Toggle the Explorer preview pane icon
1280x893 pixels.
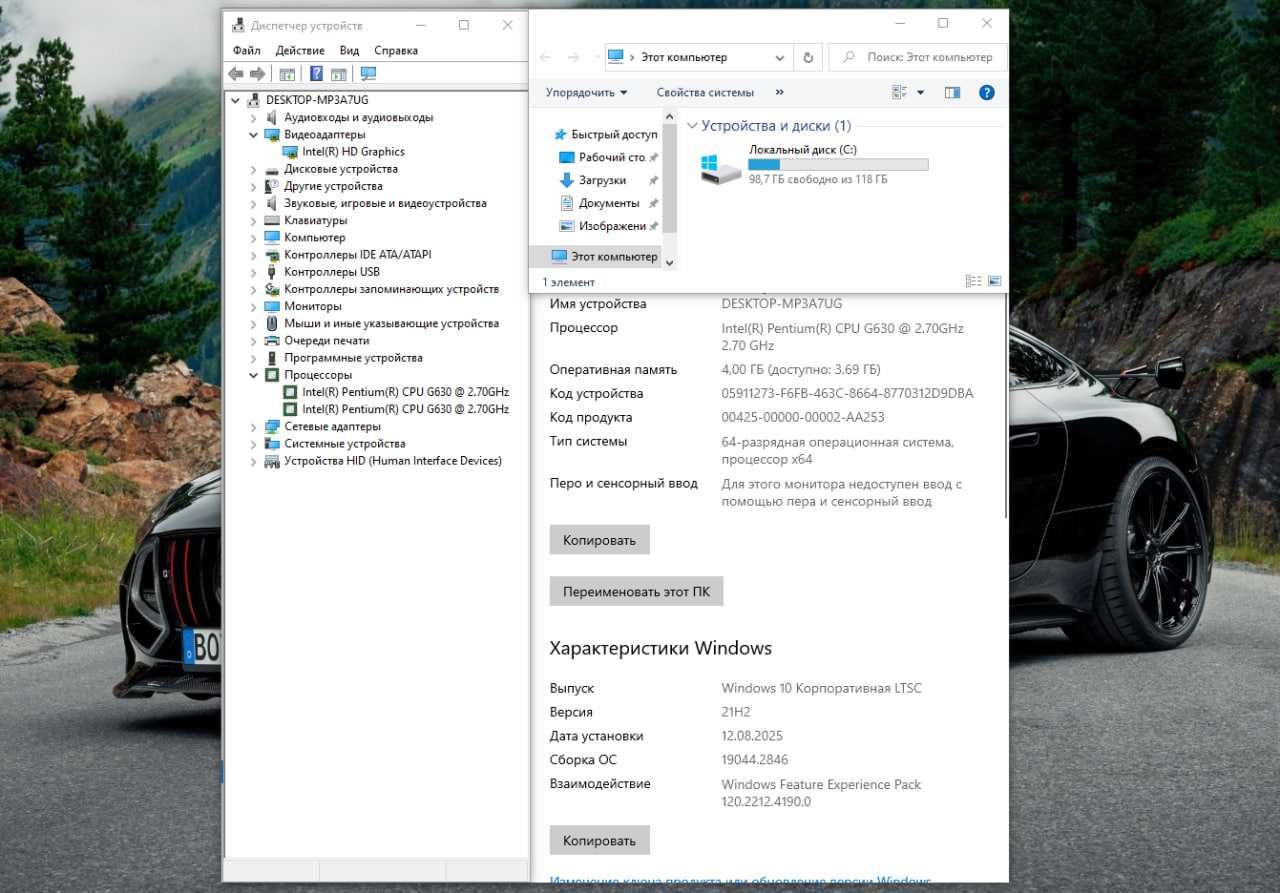tap(952, 92)
